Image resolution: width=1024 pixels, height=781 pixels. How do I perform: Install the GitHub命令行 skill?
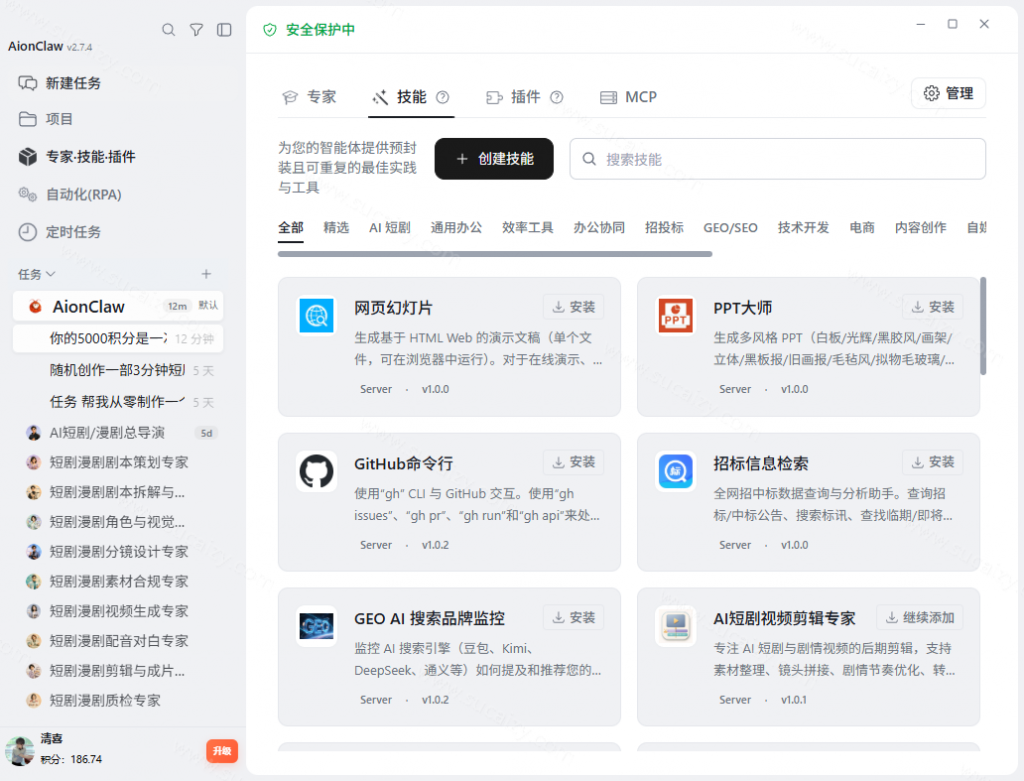[x=573, y=462]
